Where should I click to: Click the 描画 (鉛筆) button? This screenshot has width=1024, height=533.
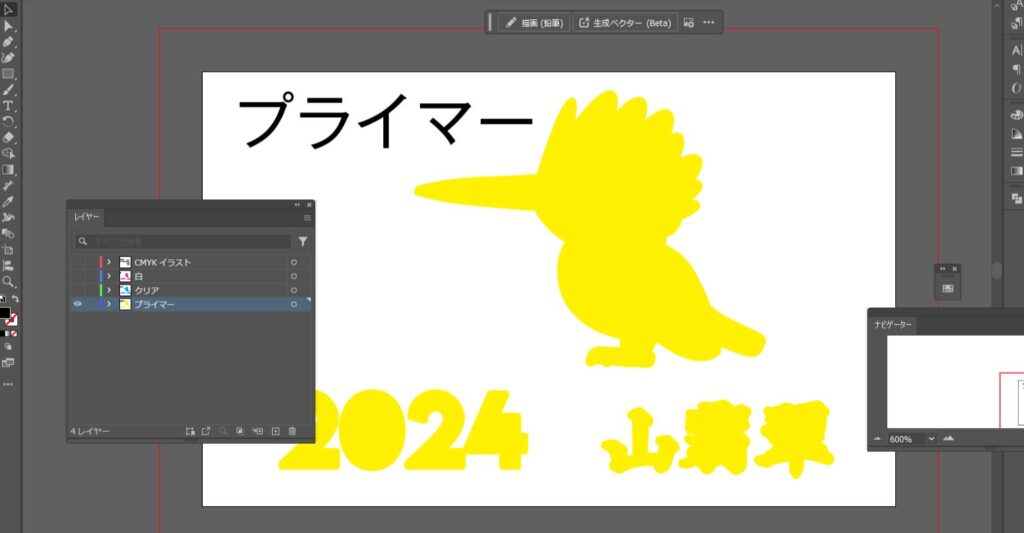pyautogui.click(x=535, y=22)
